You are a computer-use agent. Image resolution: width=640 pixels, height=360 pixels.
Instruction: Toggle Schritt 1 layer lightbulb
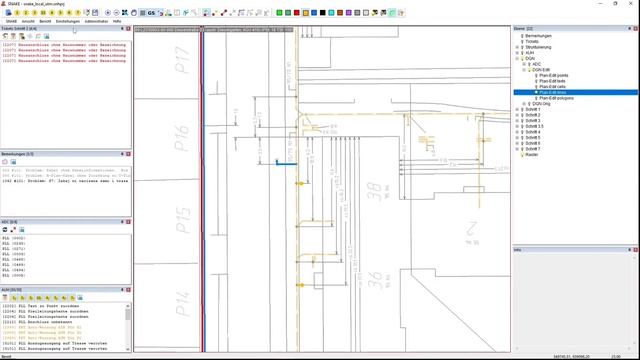coord(522,109)
